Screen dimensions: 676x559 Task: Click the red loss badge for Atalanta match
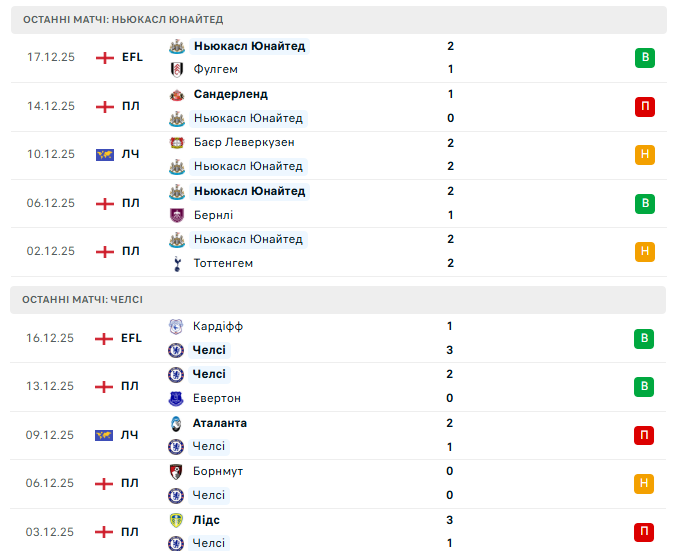click(645, 435)
